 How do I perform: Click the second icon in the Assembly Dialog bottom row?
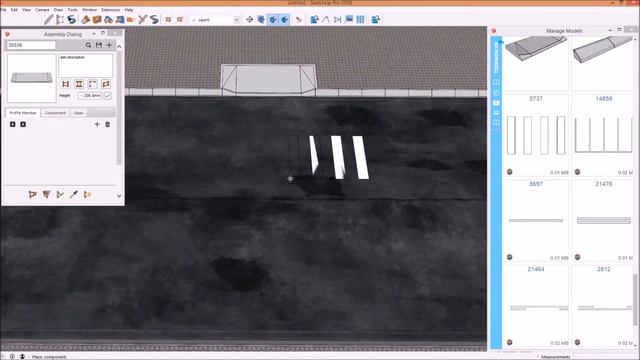47,194
